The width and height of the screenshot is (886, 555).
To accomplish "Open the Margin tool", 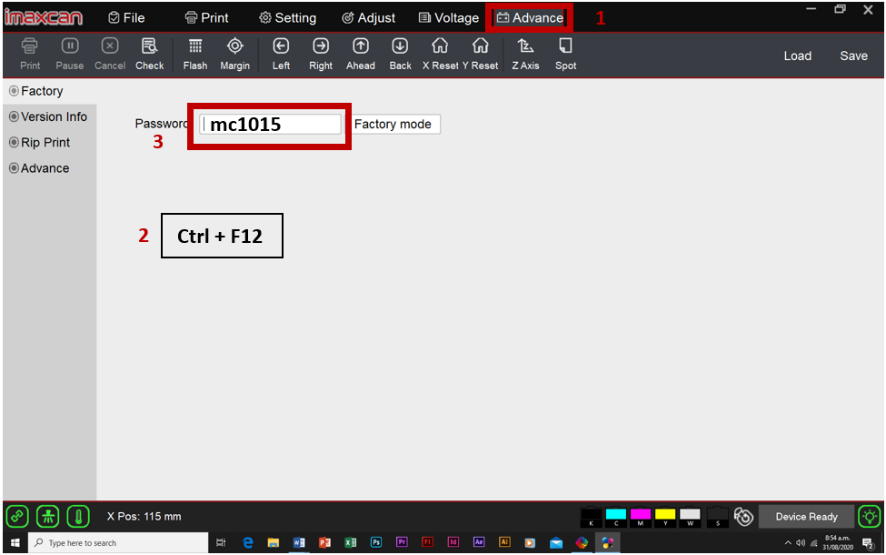I will click(x=235, y=54).
